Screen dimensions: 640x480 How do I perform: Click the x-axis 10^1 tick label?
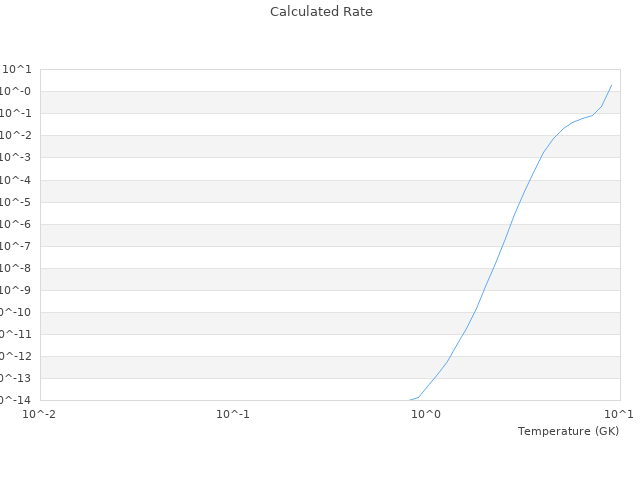click(x=619, y=414)
